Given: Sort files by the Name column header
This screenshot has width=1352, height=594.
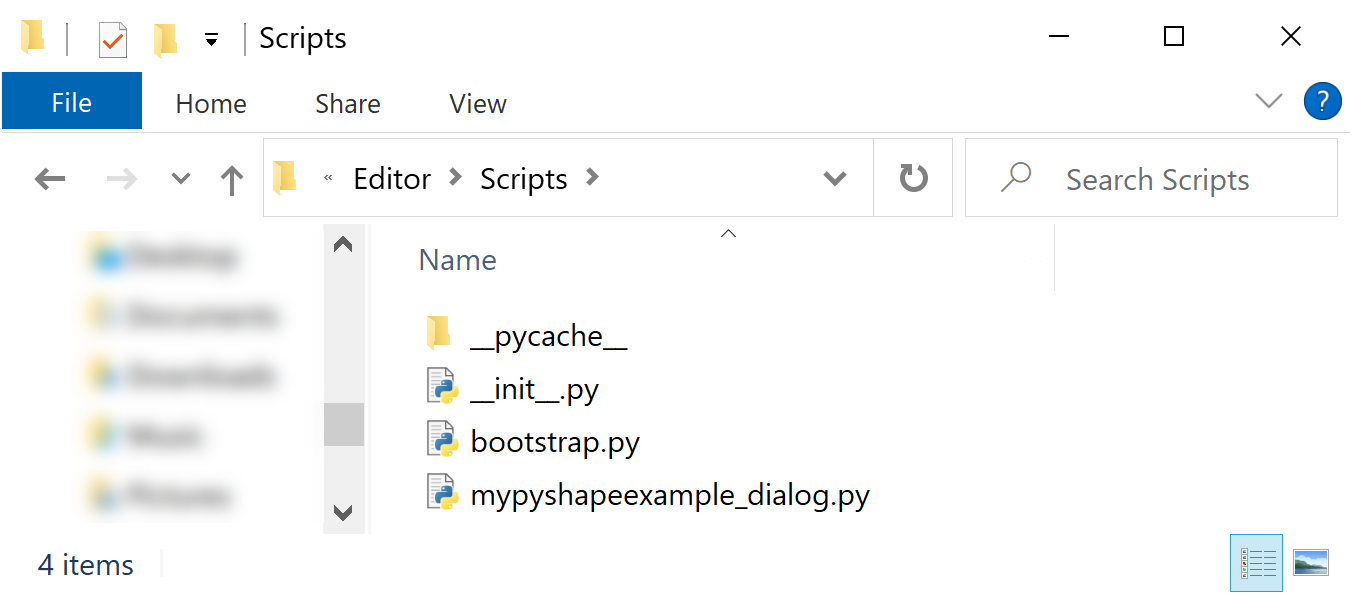Looking at the screenshot, I should pos(458,260).
